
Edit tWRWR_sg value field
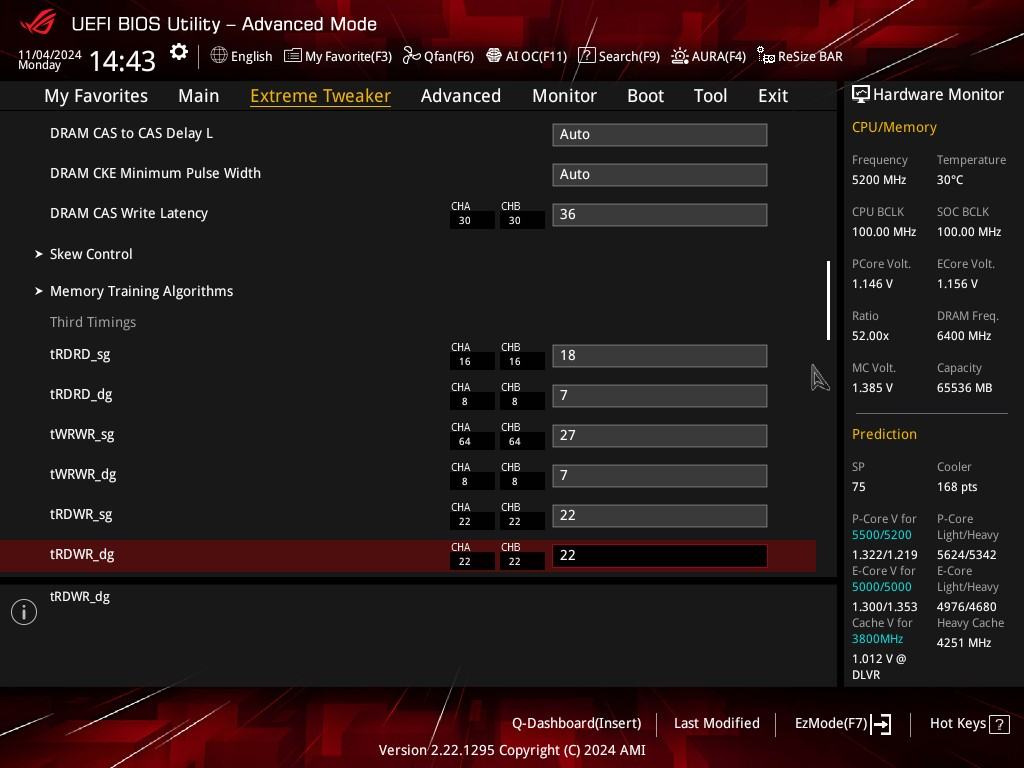[660, 436]
